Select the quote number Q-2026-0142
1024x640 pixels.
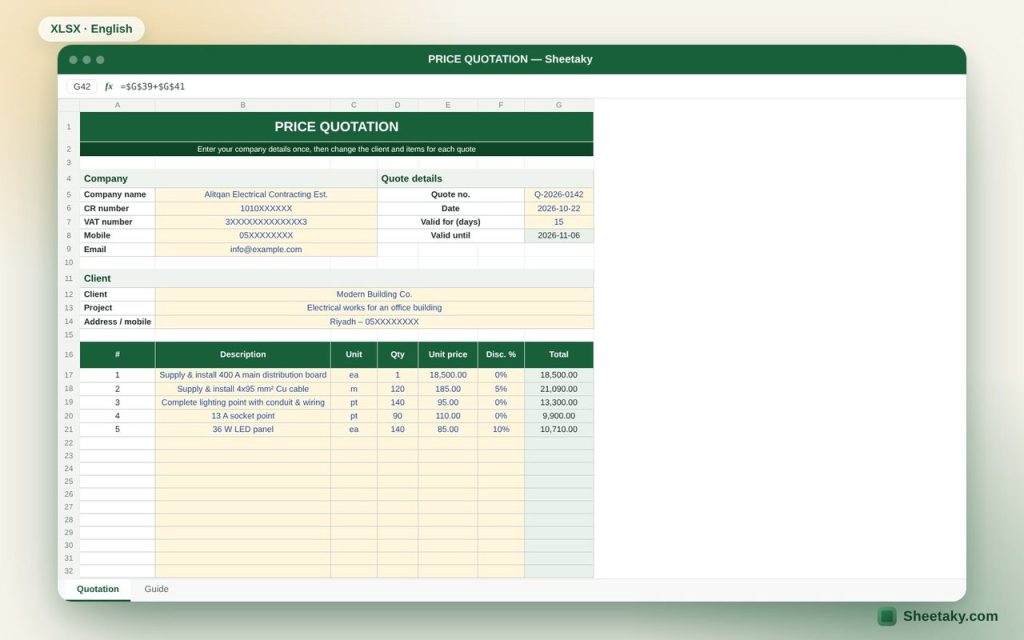[558, 194]
